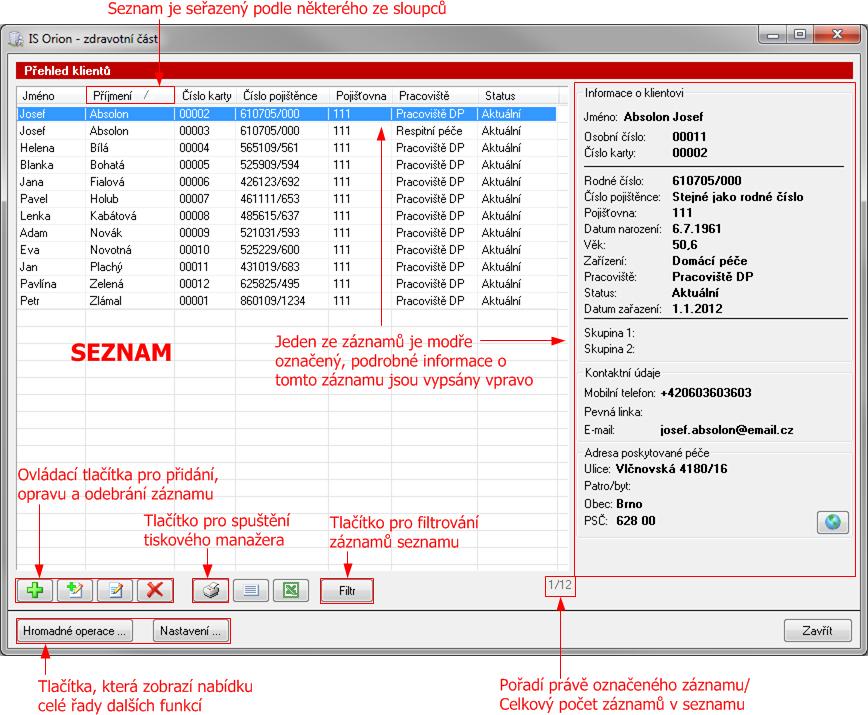Click the e-mail josef.absolon@email.cz
Image resolution: width=868 pixels, height=715 pixels.
coord(726,430)
